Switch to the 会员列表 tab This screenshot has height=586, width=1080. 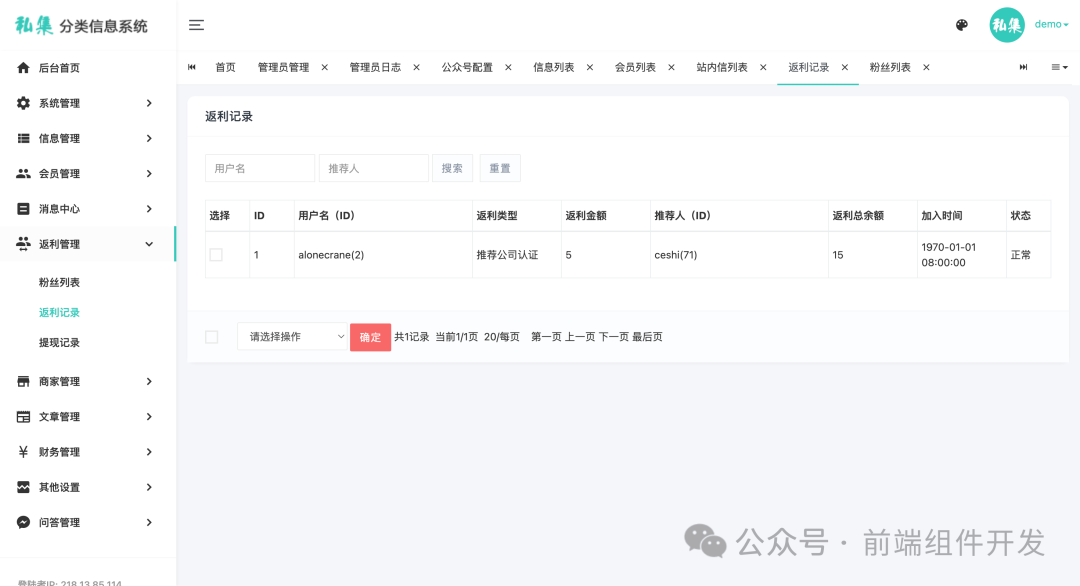[x=635, y=67]
